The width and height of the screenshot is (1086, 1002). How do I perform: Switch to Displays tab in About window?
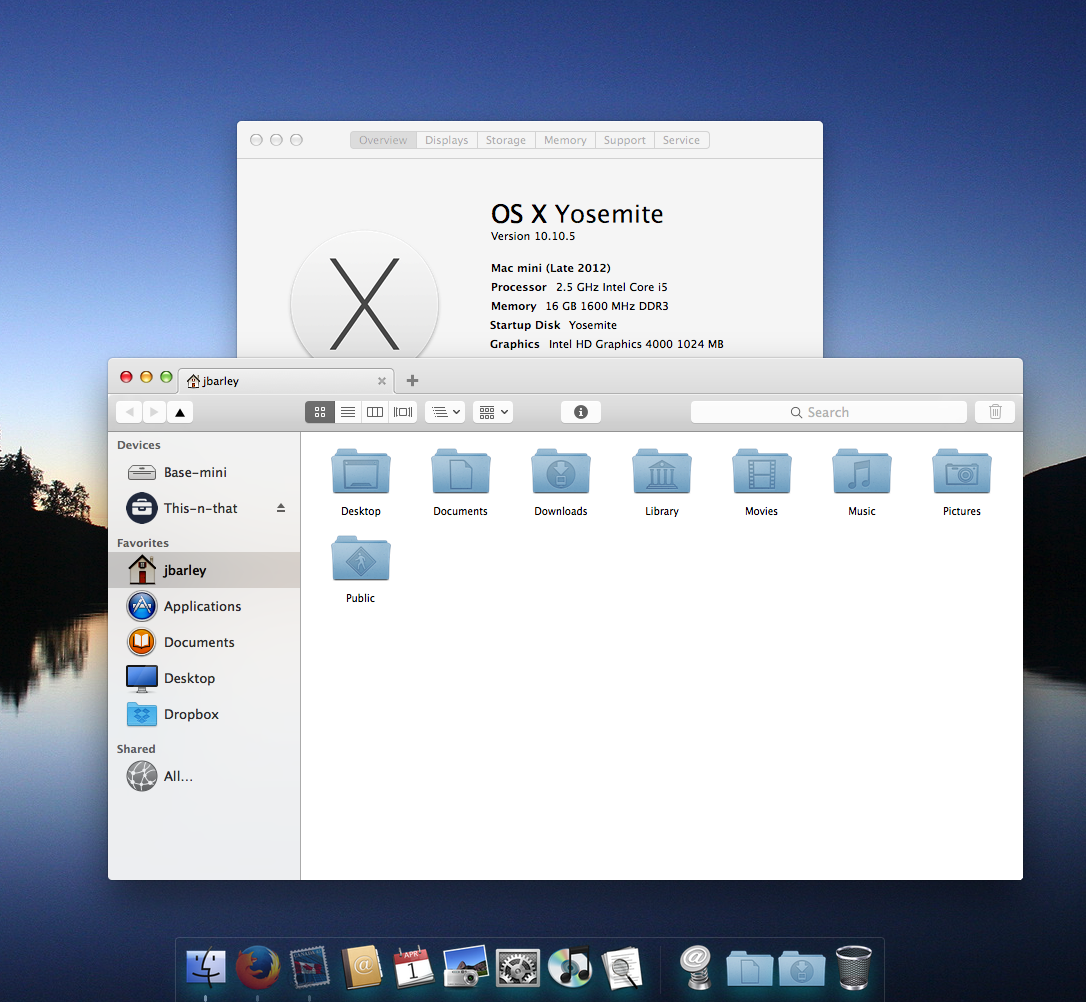coord(447,140)
